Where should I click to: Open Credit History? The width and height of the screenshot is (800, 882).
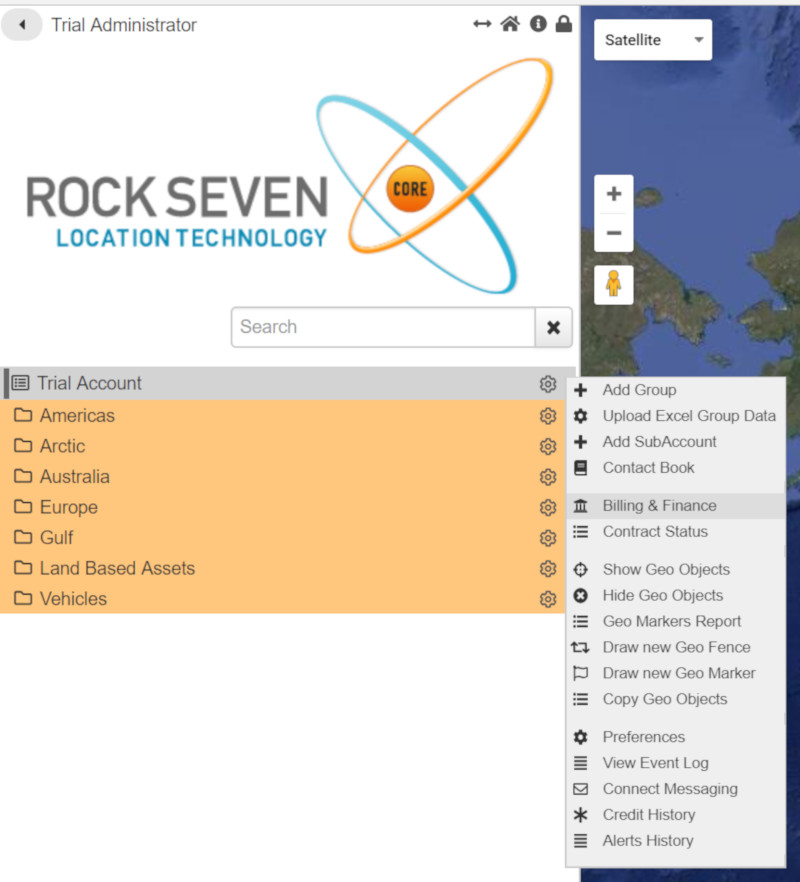(676, 814)
